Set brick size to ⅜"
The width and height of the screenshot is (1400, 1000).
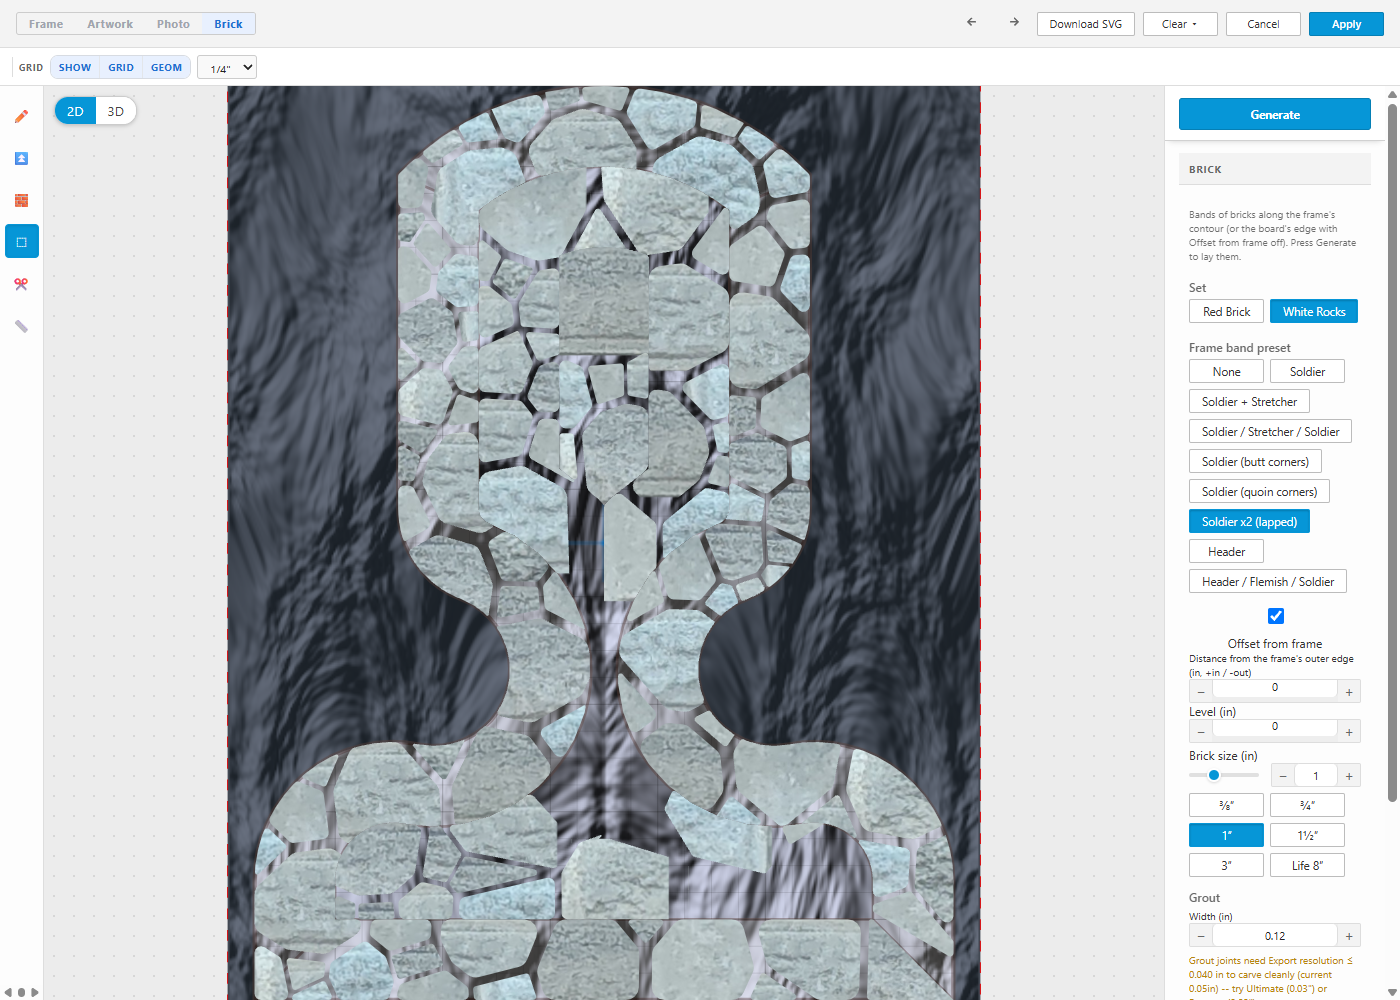pos(1226,805)
